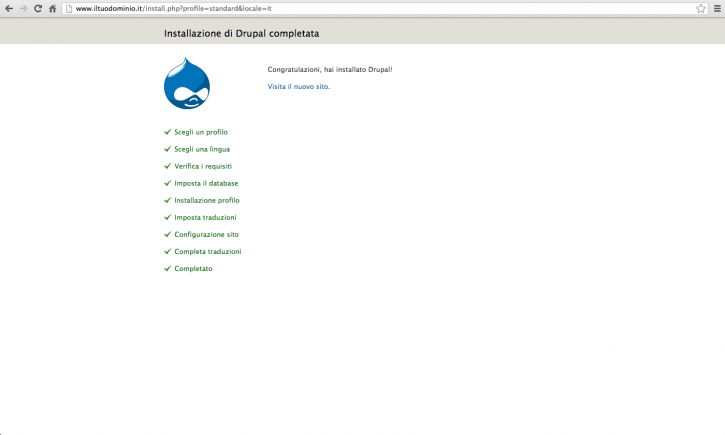The height and width of the screenshot is (435, 725).
Task: Go back with the browser back arrow
Action: click(8, 8)
